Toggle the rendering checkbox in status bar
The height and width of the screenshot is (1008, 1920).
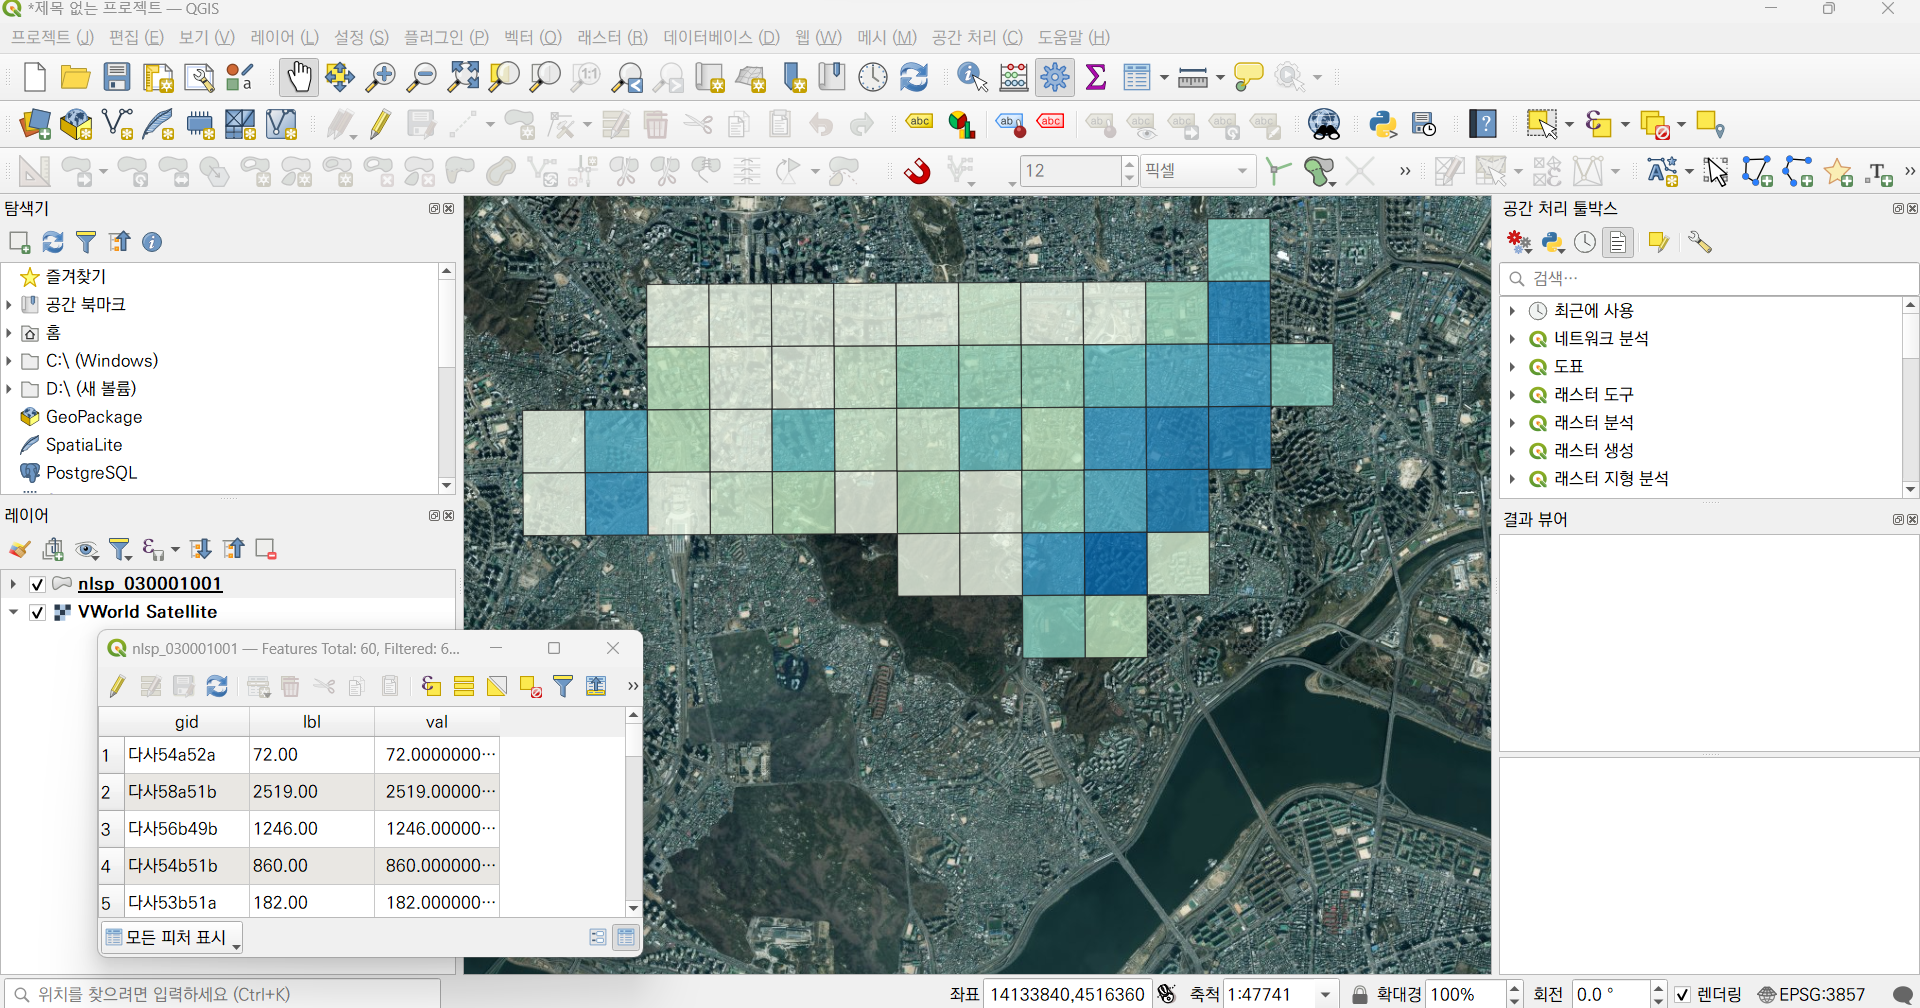pyautogui.click(x=1682, y=995)
